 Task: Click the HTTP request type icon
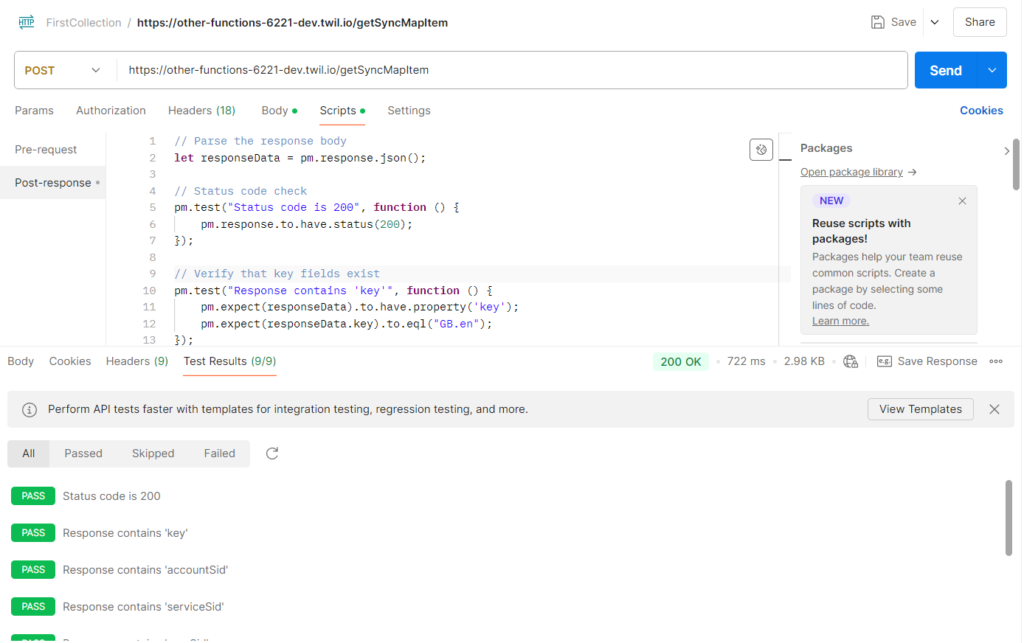point(26,22)
